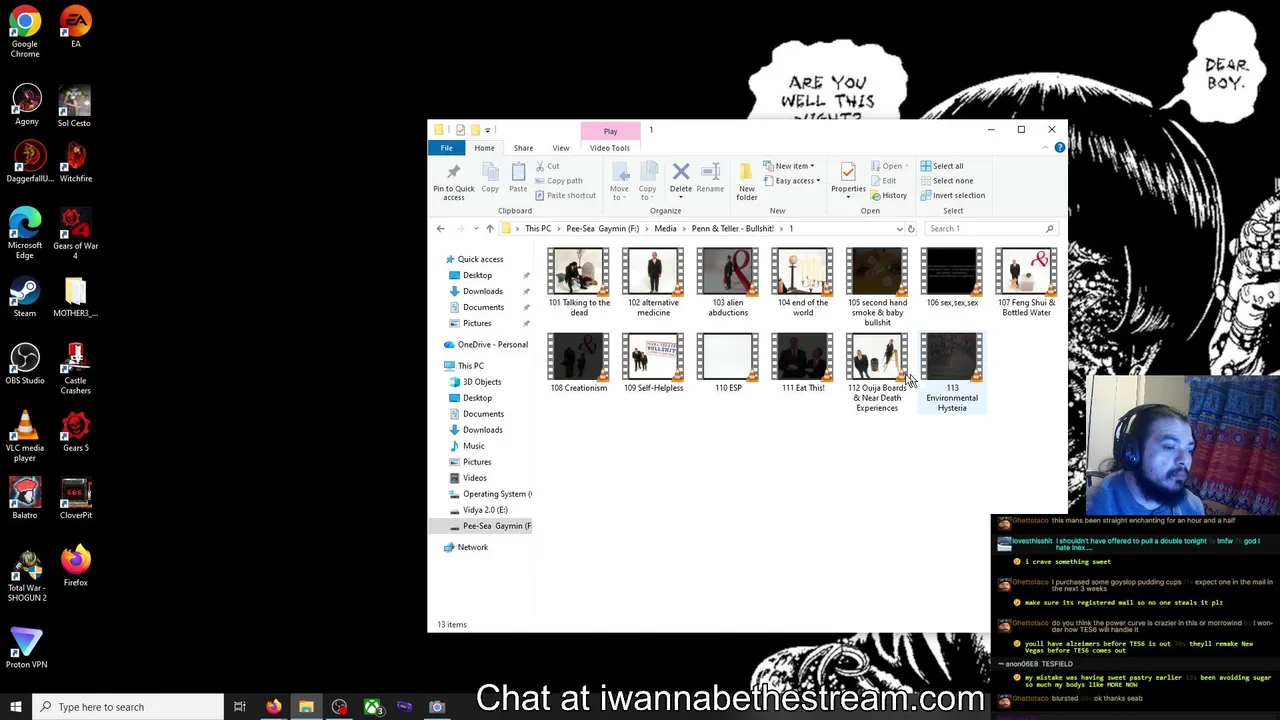1280x720 pixels.
Task: Click This PC in the address breadcrumb
Action: tap(538, 229)
